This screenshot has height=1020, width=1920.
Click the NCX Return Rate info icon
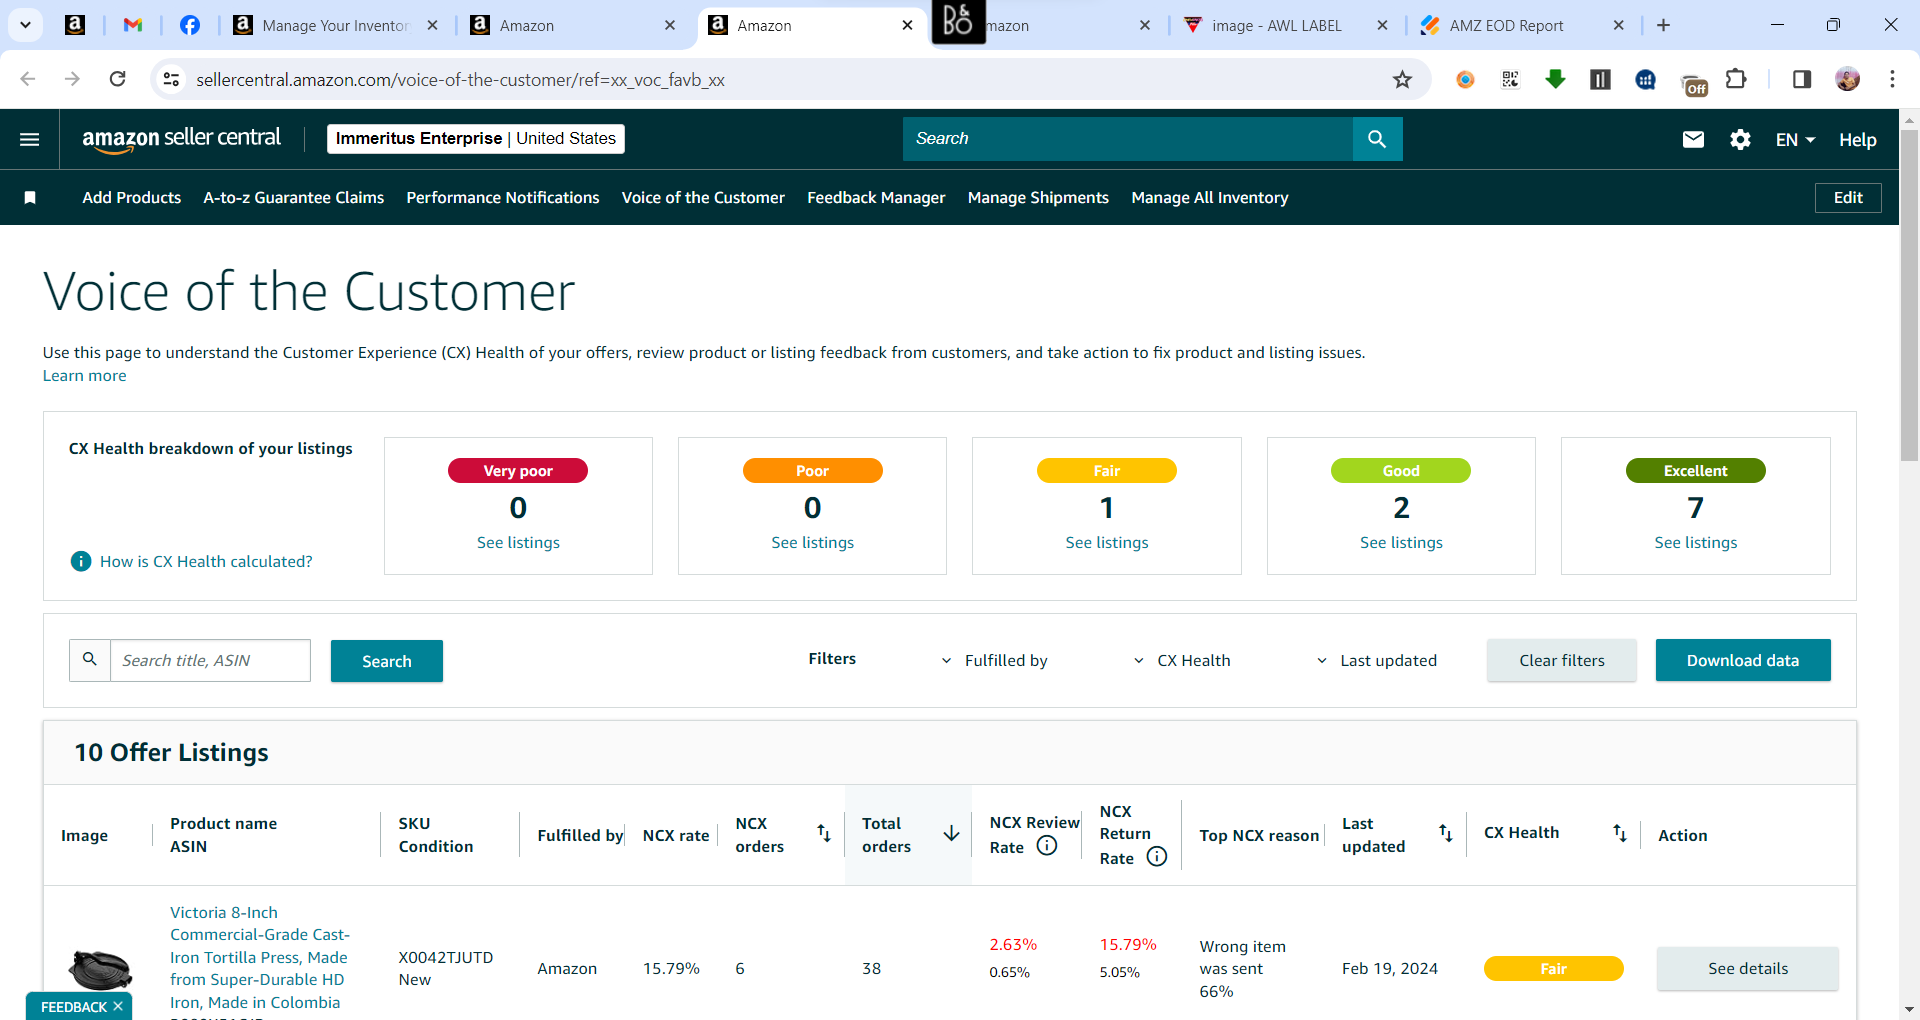click(x=1157, y=857)
